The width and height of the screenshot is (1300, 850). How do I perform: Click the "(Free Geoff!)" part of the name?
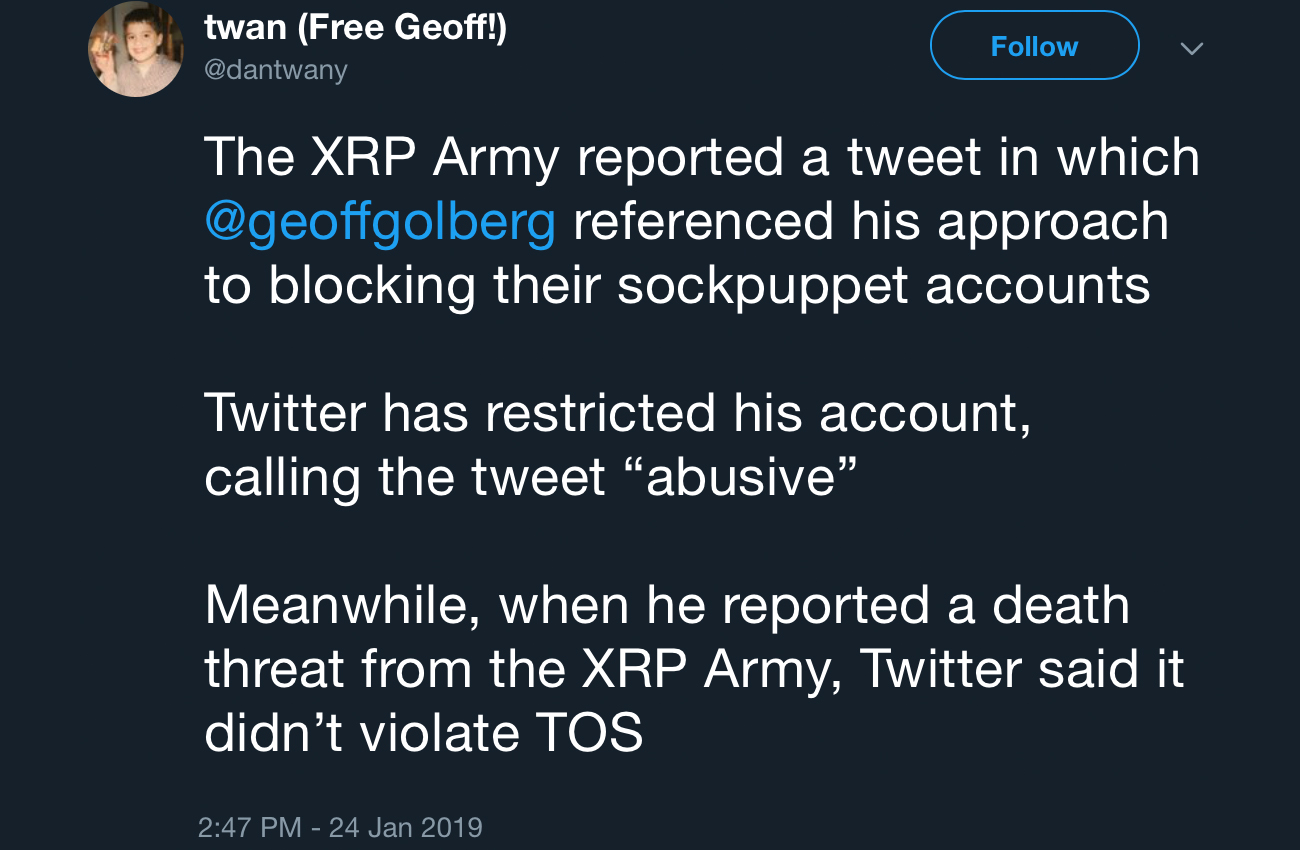pyautogui.click(x=400, y=29)
